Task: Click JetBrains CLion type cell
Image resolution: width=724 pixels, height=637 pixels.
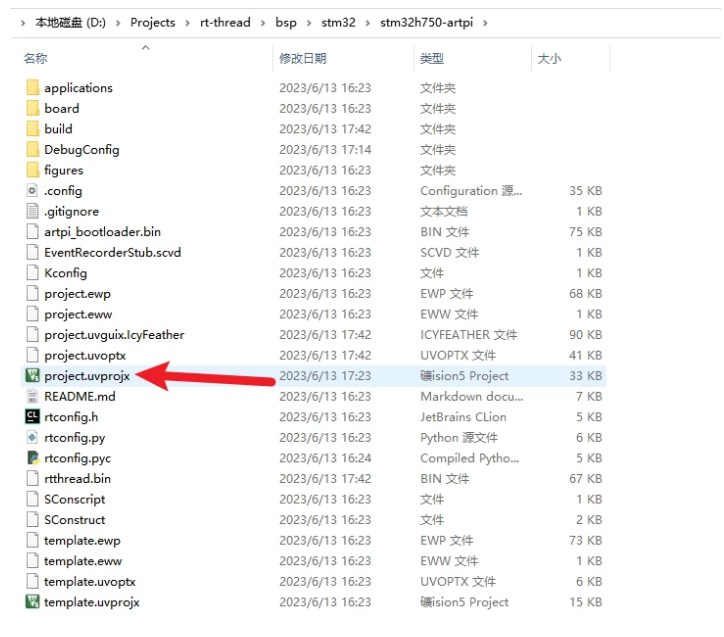Action: click(x=463, y=417)
